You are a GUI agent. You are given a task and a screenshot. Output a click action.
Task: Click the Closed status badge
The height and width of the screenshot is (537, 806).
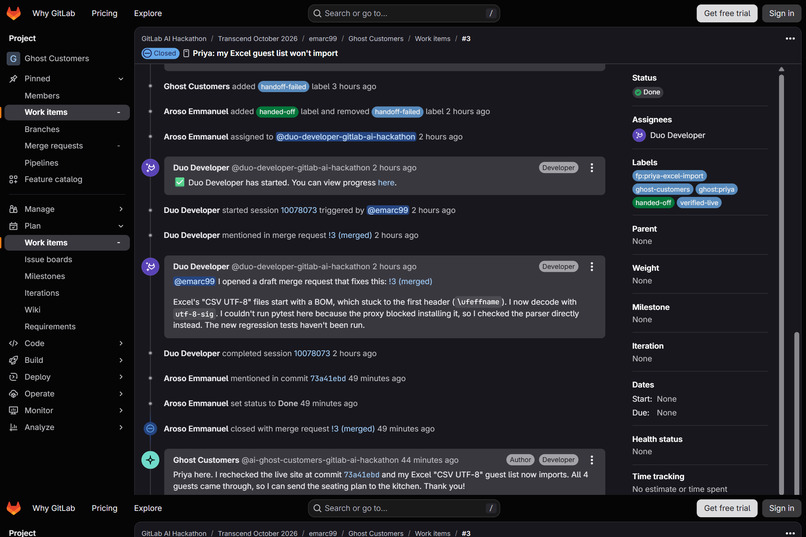[x=160, y=53]
